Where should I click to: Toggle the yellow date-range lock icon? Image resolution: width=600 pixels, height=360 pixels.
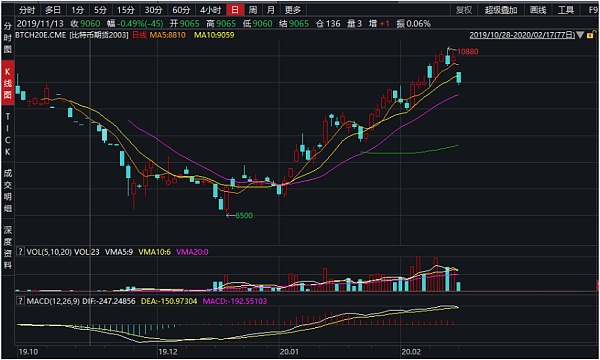click(x=590, y=35)
